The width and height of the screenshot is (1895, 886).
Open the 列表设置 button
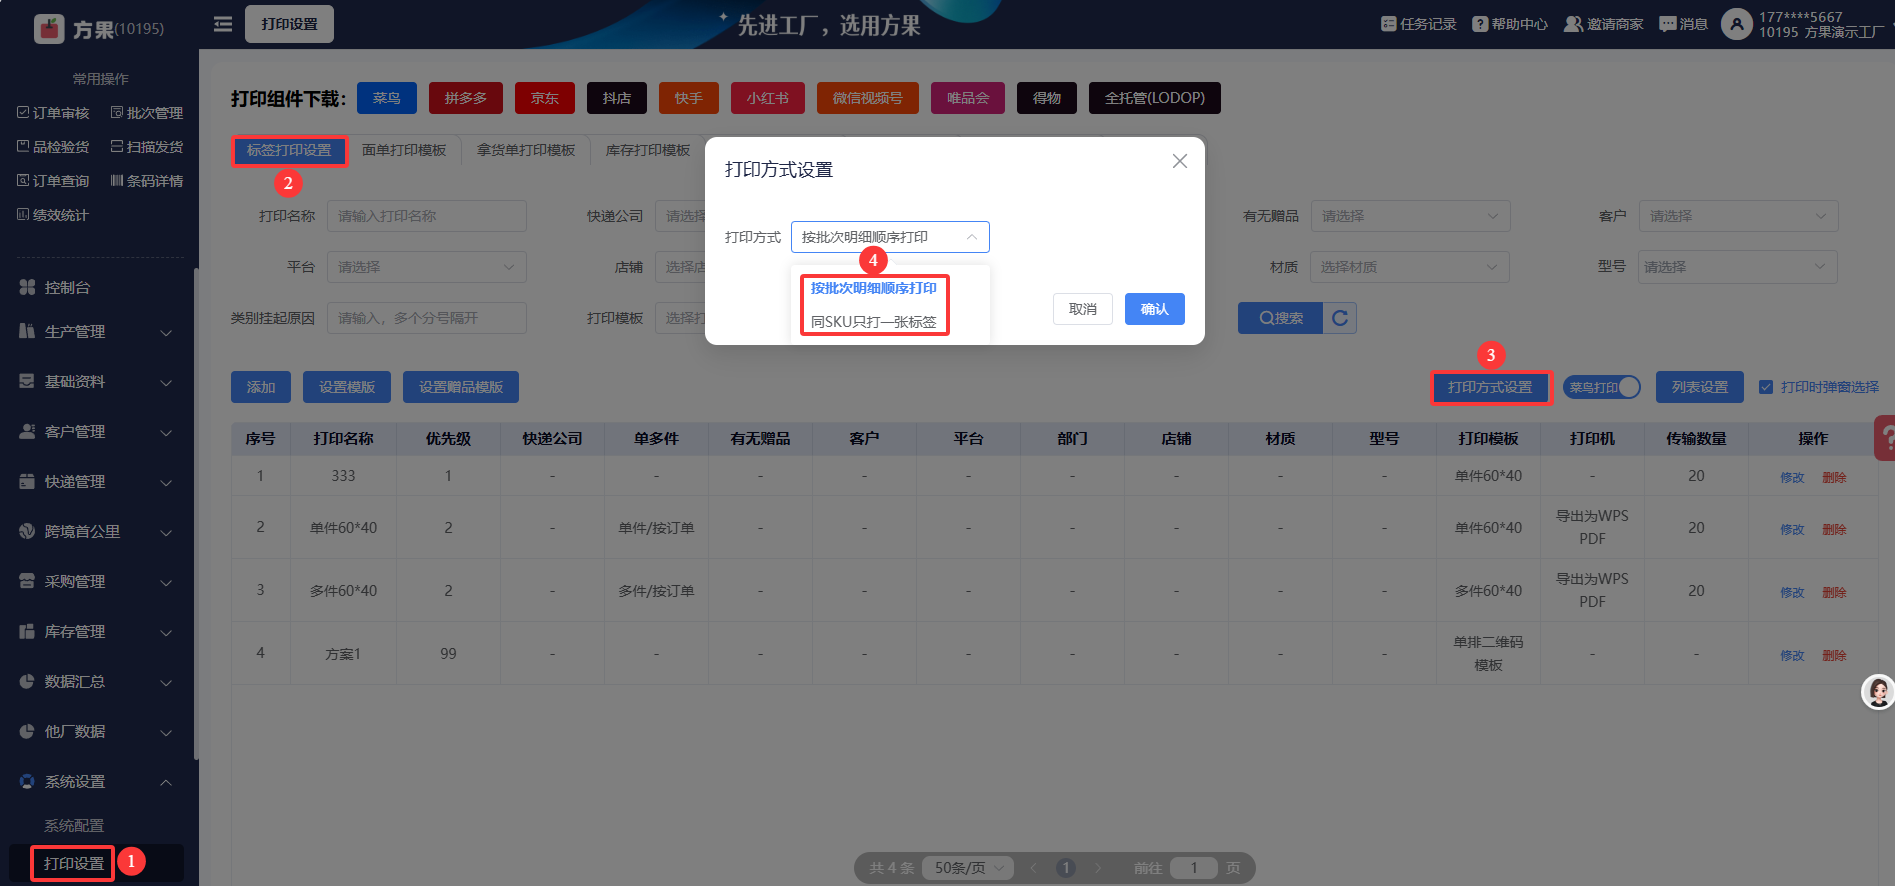1700,387
